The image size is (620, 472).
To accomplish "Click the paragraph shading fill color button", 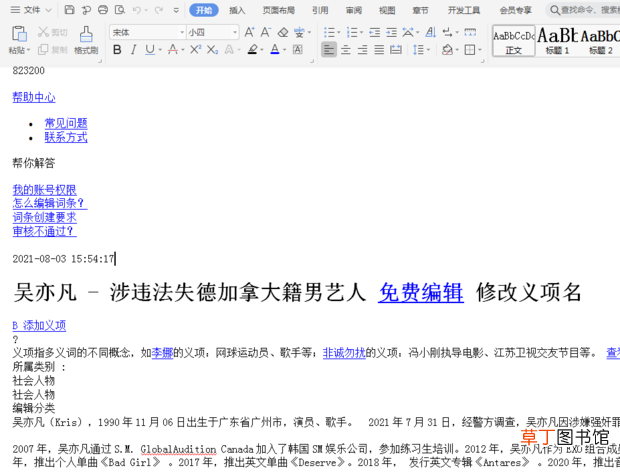I will [447, 49].
